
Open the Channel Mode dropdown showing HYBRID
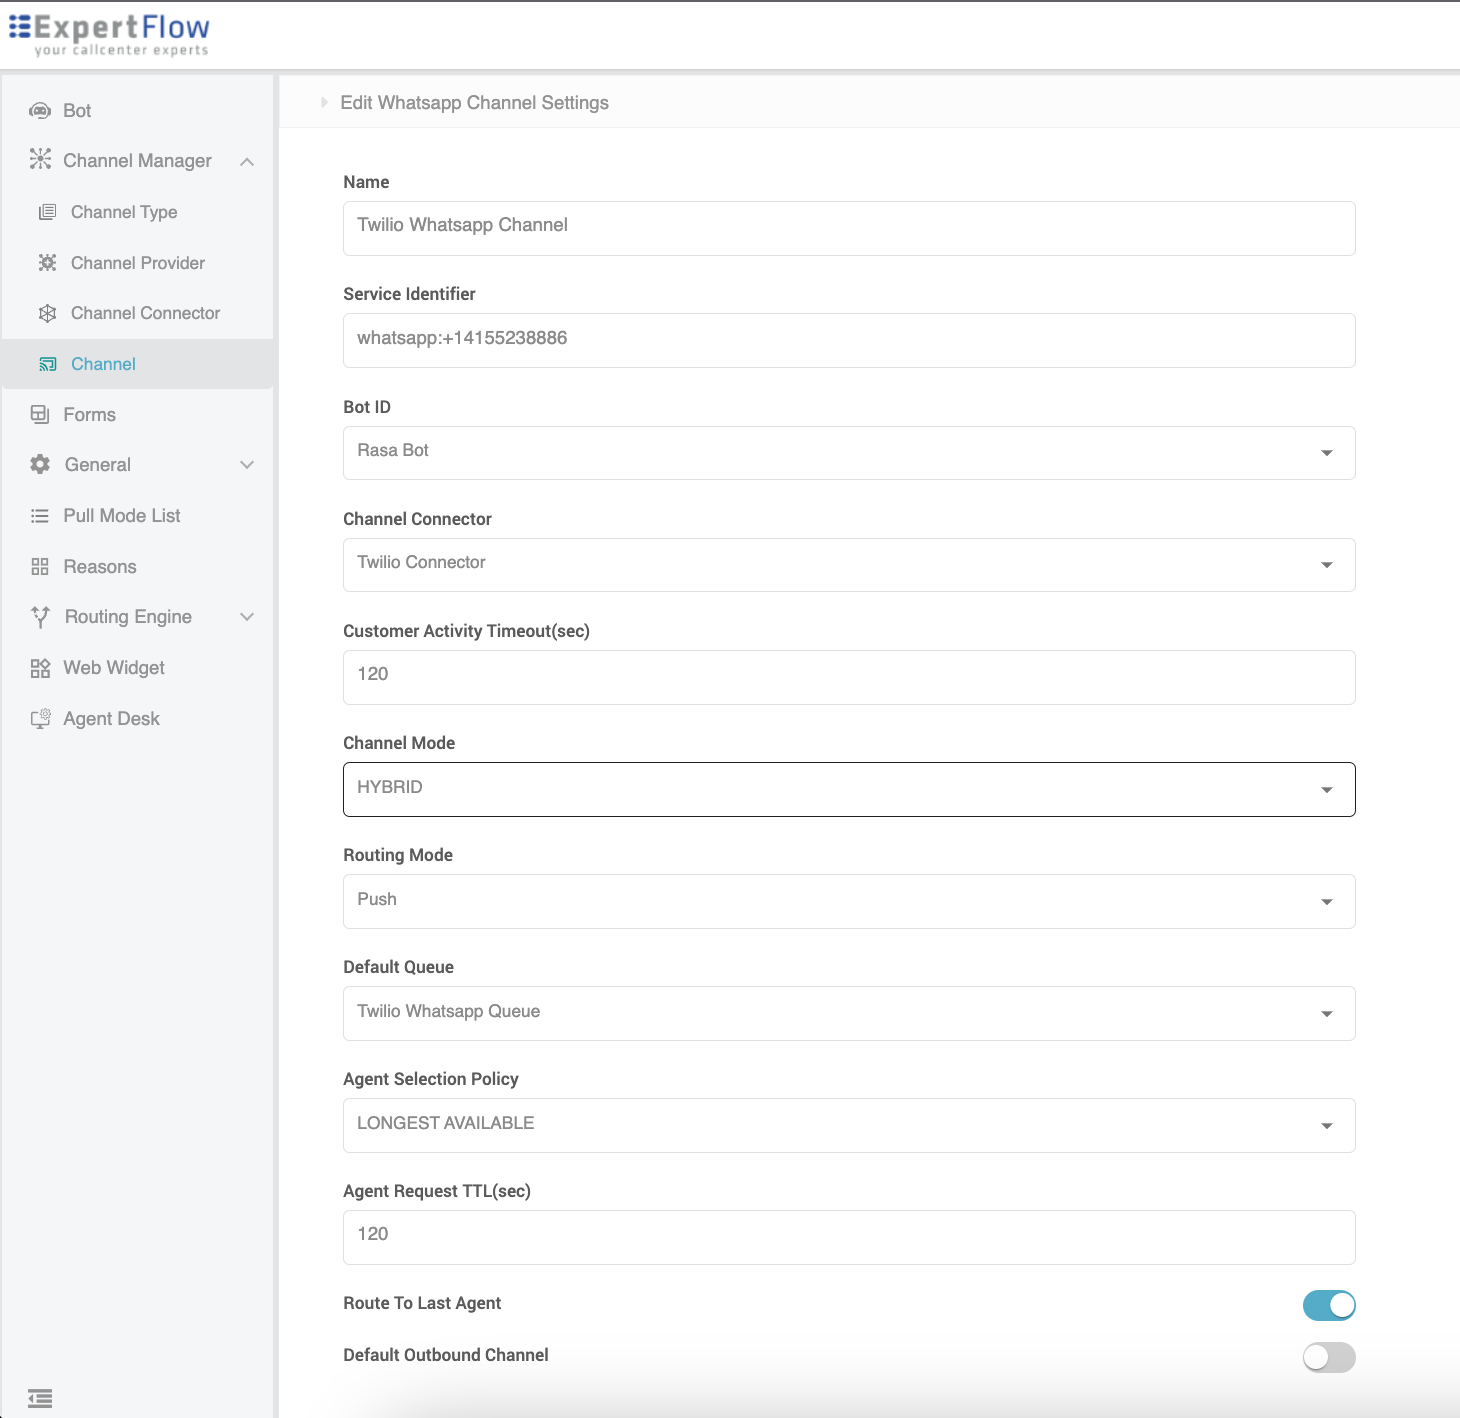click(x=848, y=789)
